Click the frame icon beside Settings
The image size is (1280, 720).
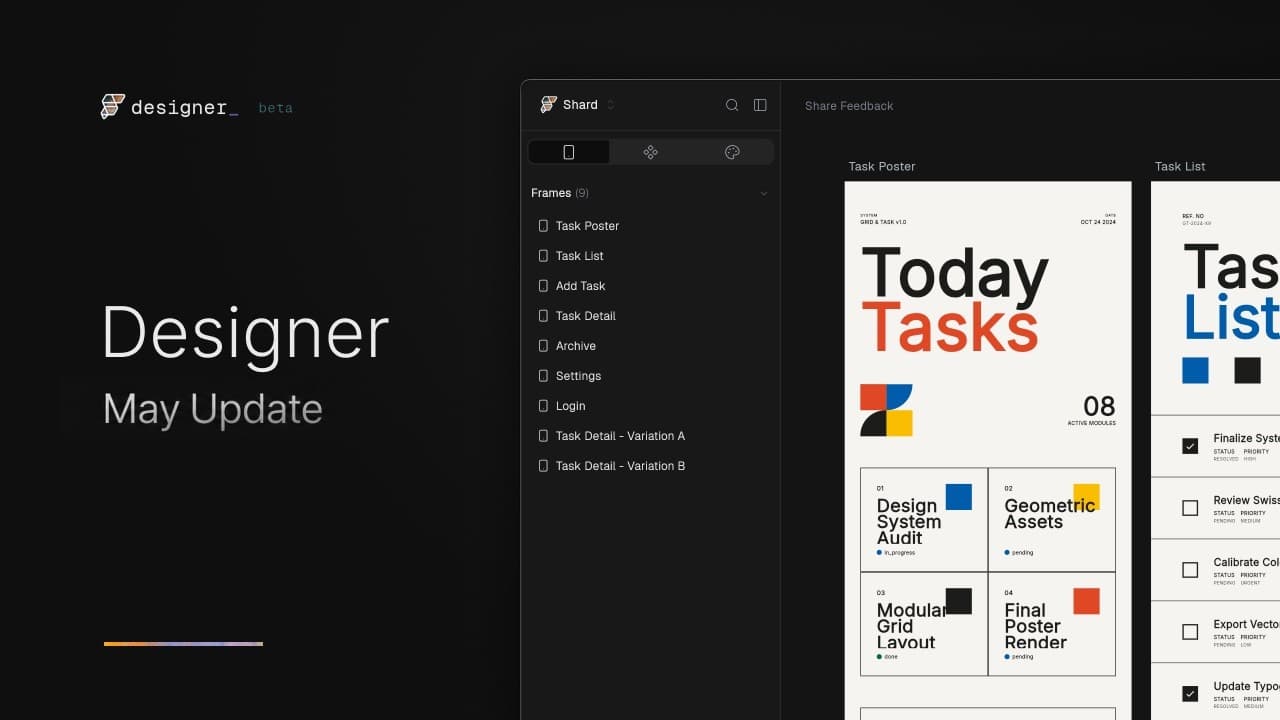[543, 376]
